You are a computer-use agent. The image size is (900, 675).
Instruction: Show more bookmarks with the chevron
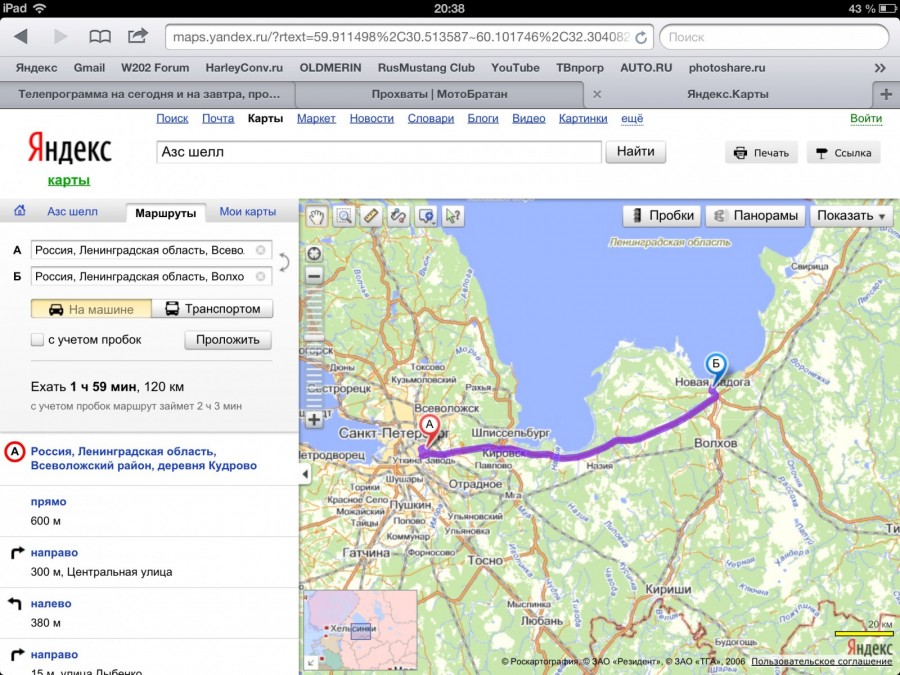(880, 68)
